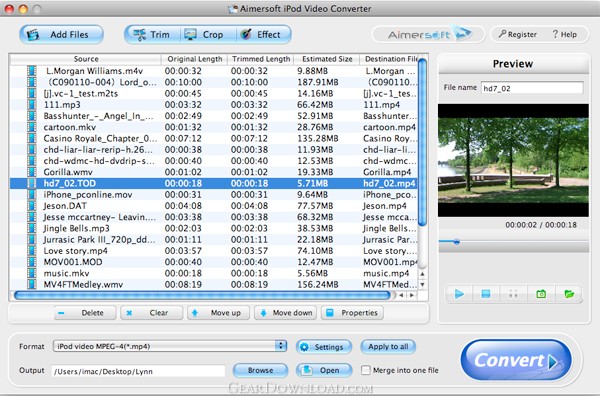Click film icon beside Basshunter_-_Angel_In row

tap(32, 116)
